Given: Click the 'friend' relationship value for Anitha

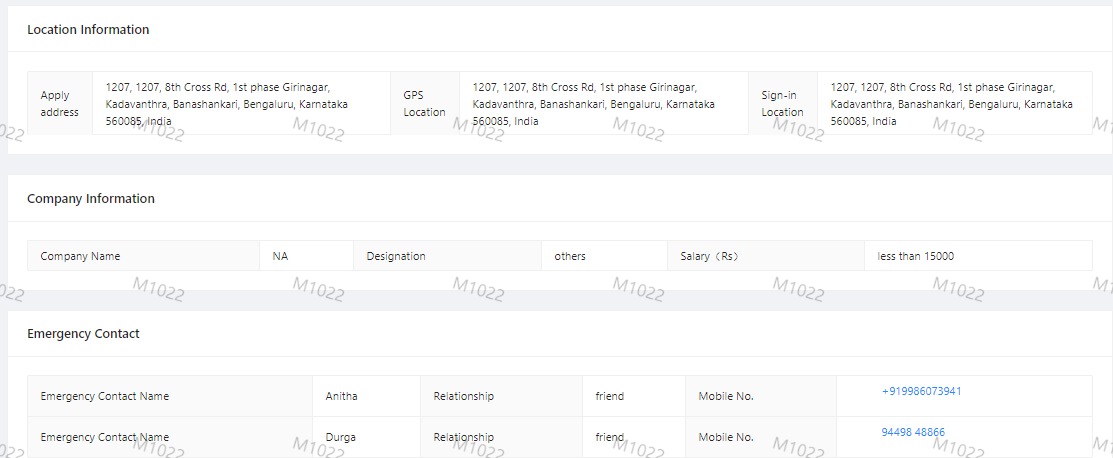Looking at the screenshot, I should [x=609, y=396].
